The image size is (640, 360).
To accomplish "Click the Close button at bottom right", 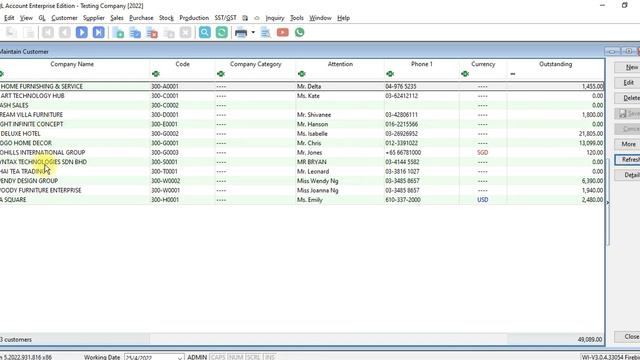I will click(628, 337).
